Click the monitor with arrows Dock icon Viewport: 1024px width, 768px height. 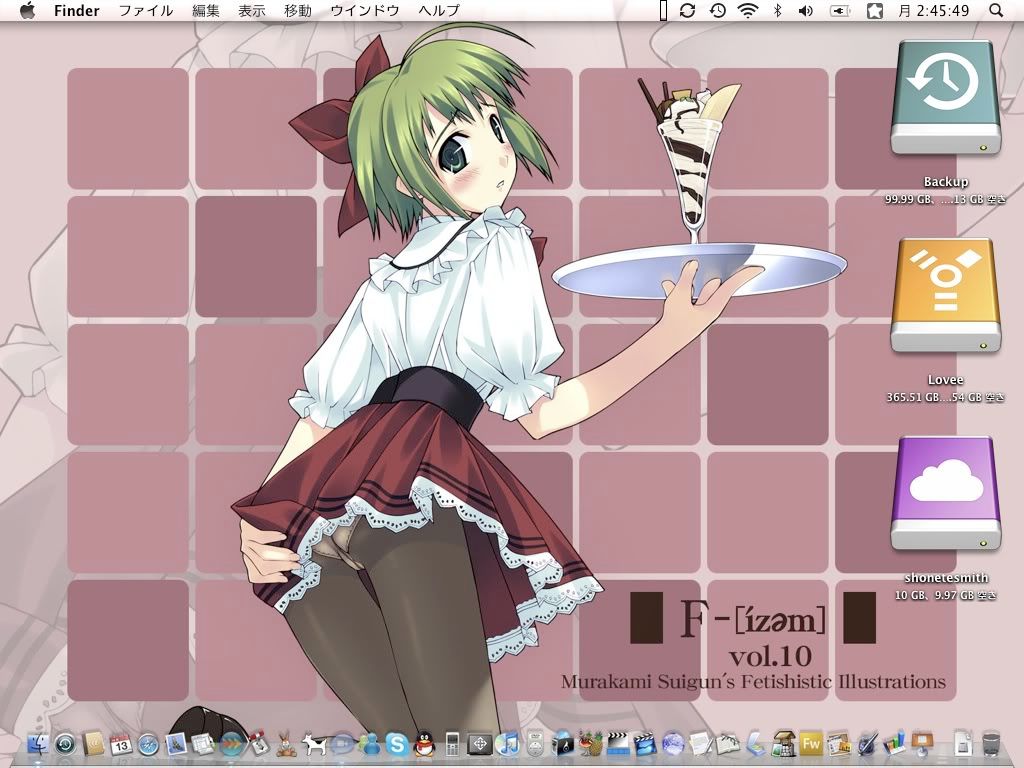[480, 744]
